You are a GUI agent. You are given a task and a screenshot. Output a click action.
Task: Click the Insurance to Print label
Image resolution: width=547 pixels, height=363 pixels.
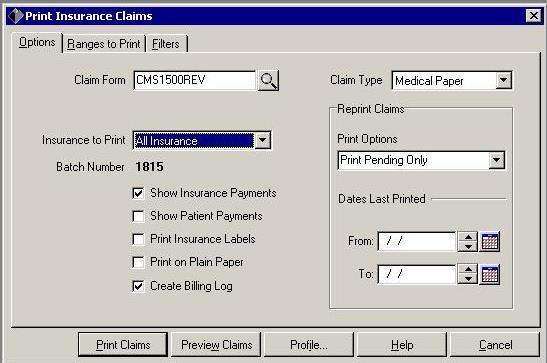(83, 140)
